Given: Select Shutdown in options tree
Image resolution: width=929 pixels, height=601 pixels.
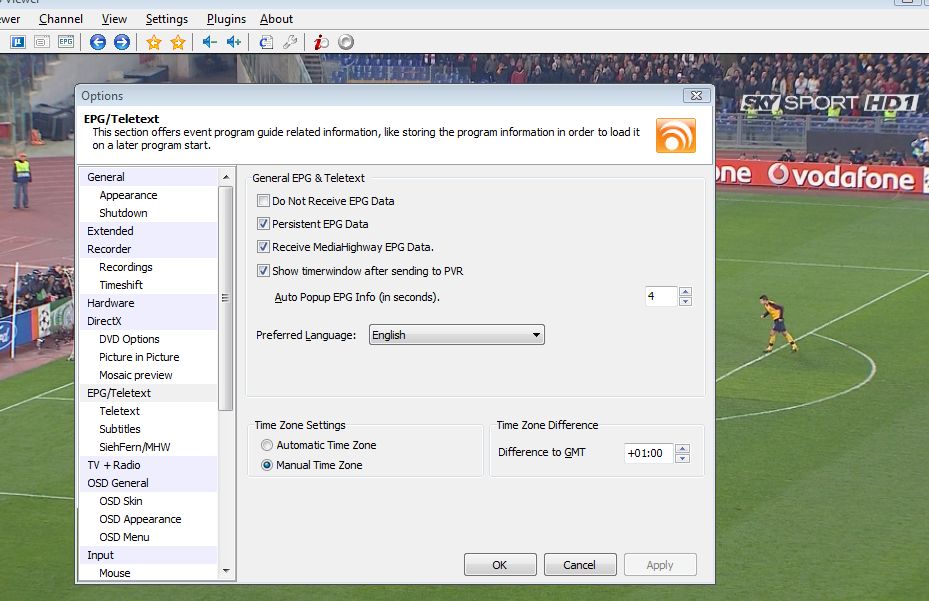Looking at the screenshot, I should click(123, 213).
